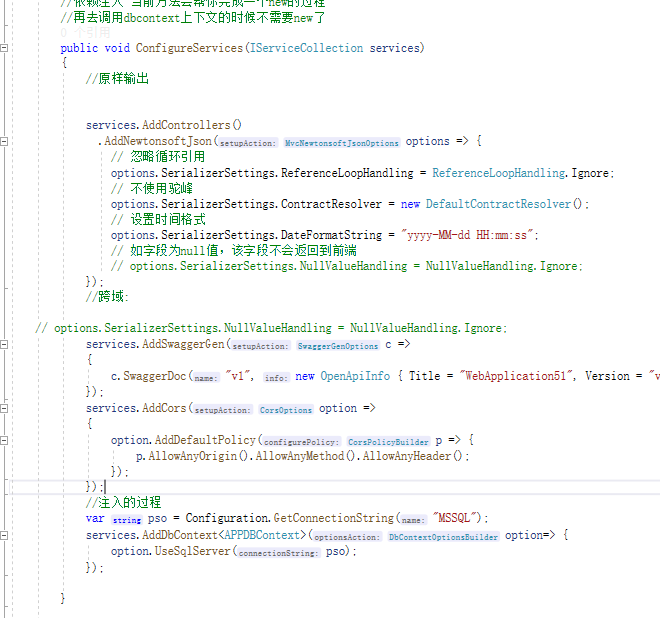
Task: Click the "yyyy-MM-dd HH:mm:ss" string
Action: 467,235
